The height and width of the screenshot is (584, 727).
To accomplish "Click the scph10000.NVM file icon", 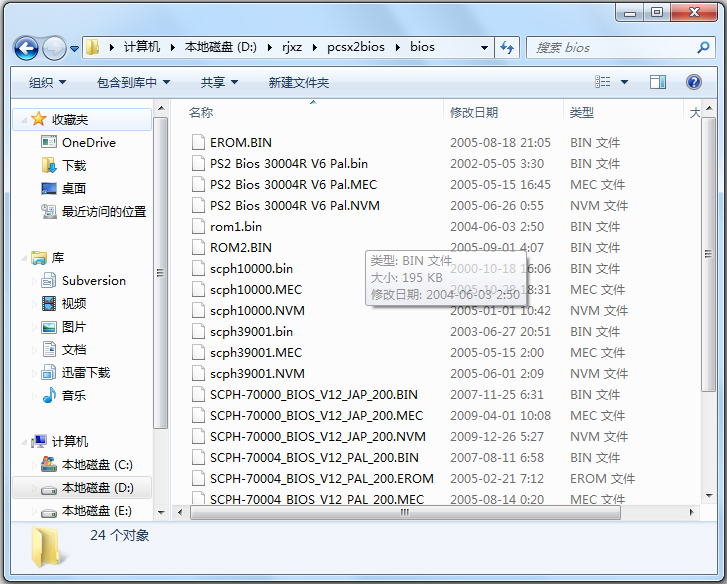I will [x=198, y=311].
